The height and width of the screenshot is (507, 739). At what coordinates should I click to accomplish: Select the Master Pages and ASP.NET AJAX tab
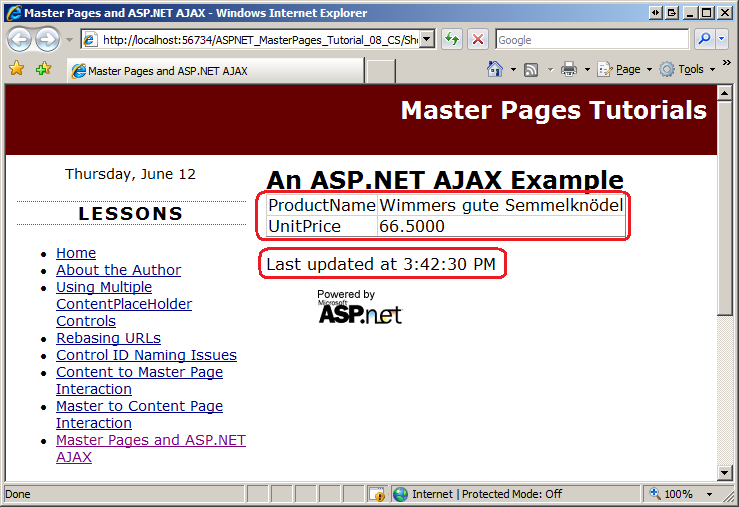click(215, 71)
